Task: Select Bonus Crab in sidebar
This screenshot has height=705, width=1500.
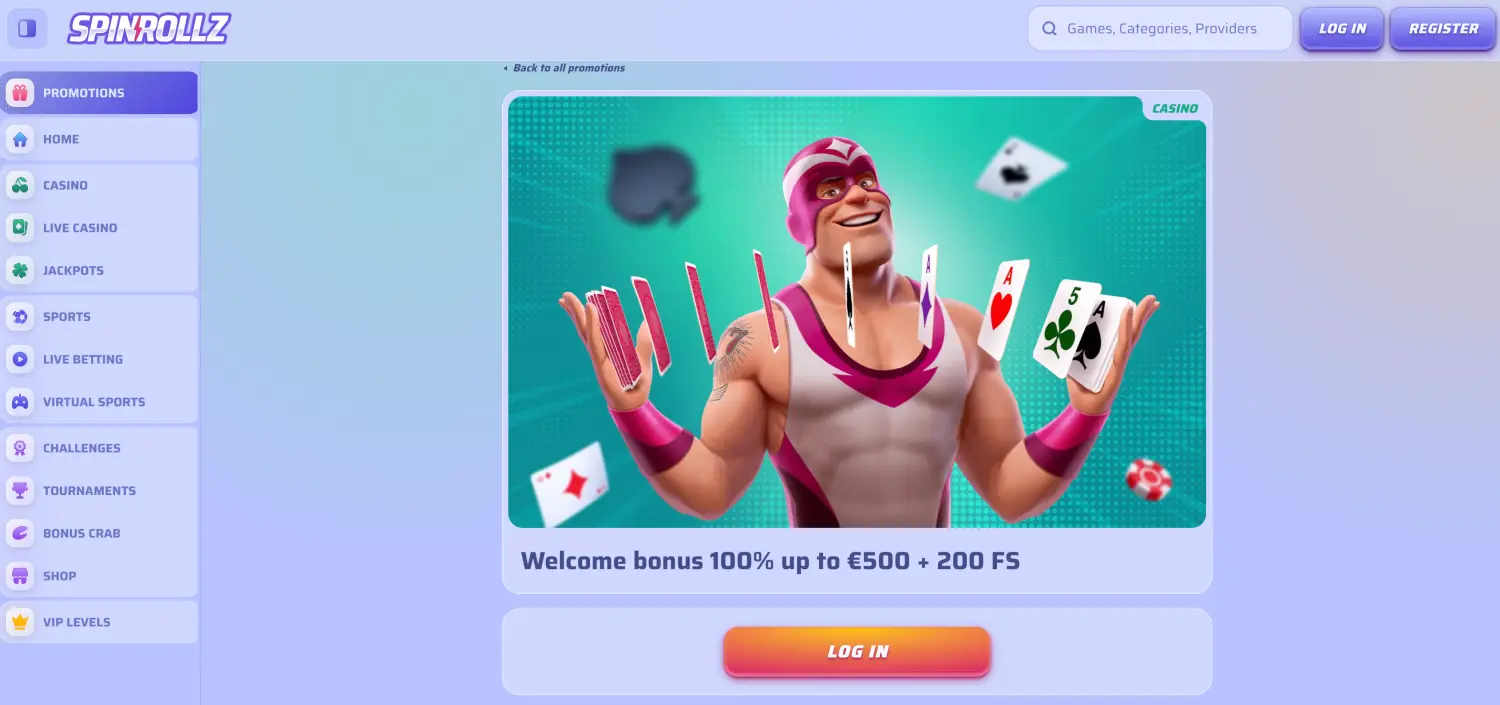Action: point(100,533)
